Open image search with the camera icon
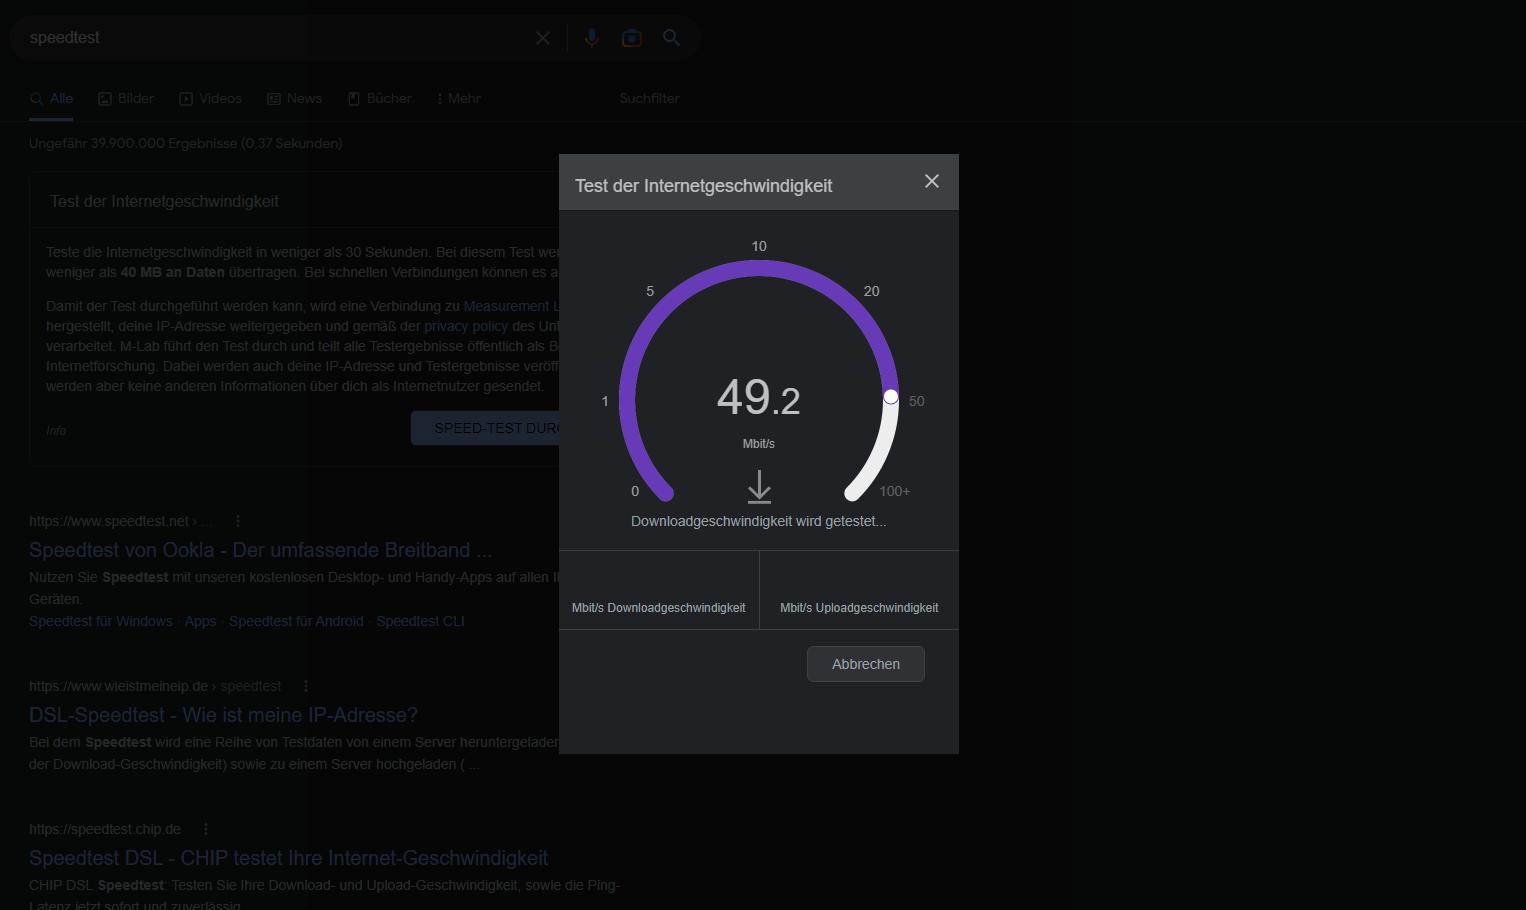The height and width of the screenshot is (910, 1526). coord(632,38)
